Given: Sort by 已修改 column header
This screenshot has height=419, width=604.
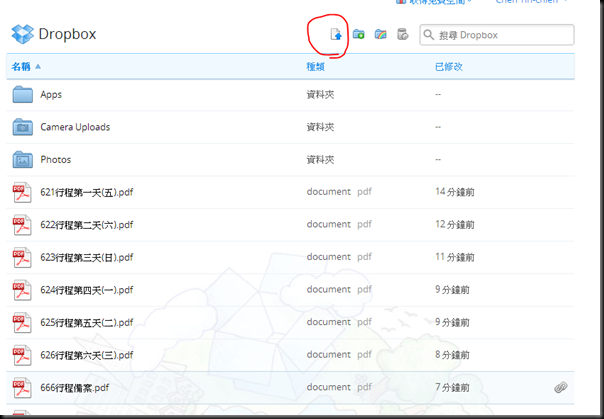Looking at the screenshot, I should (x=449, y=67).
